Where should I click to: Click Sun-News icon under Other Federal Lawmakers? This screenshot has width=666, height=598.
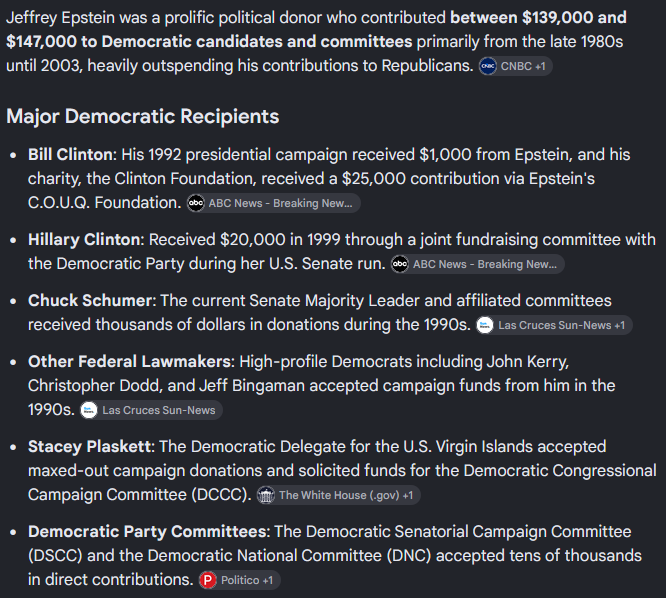pos(89,410)
